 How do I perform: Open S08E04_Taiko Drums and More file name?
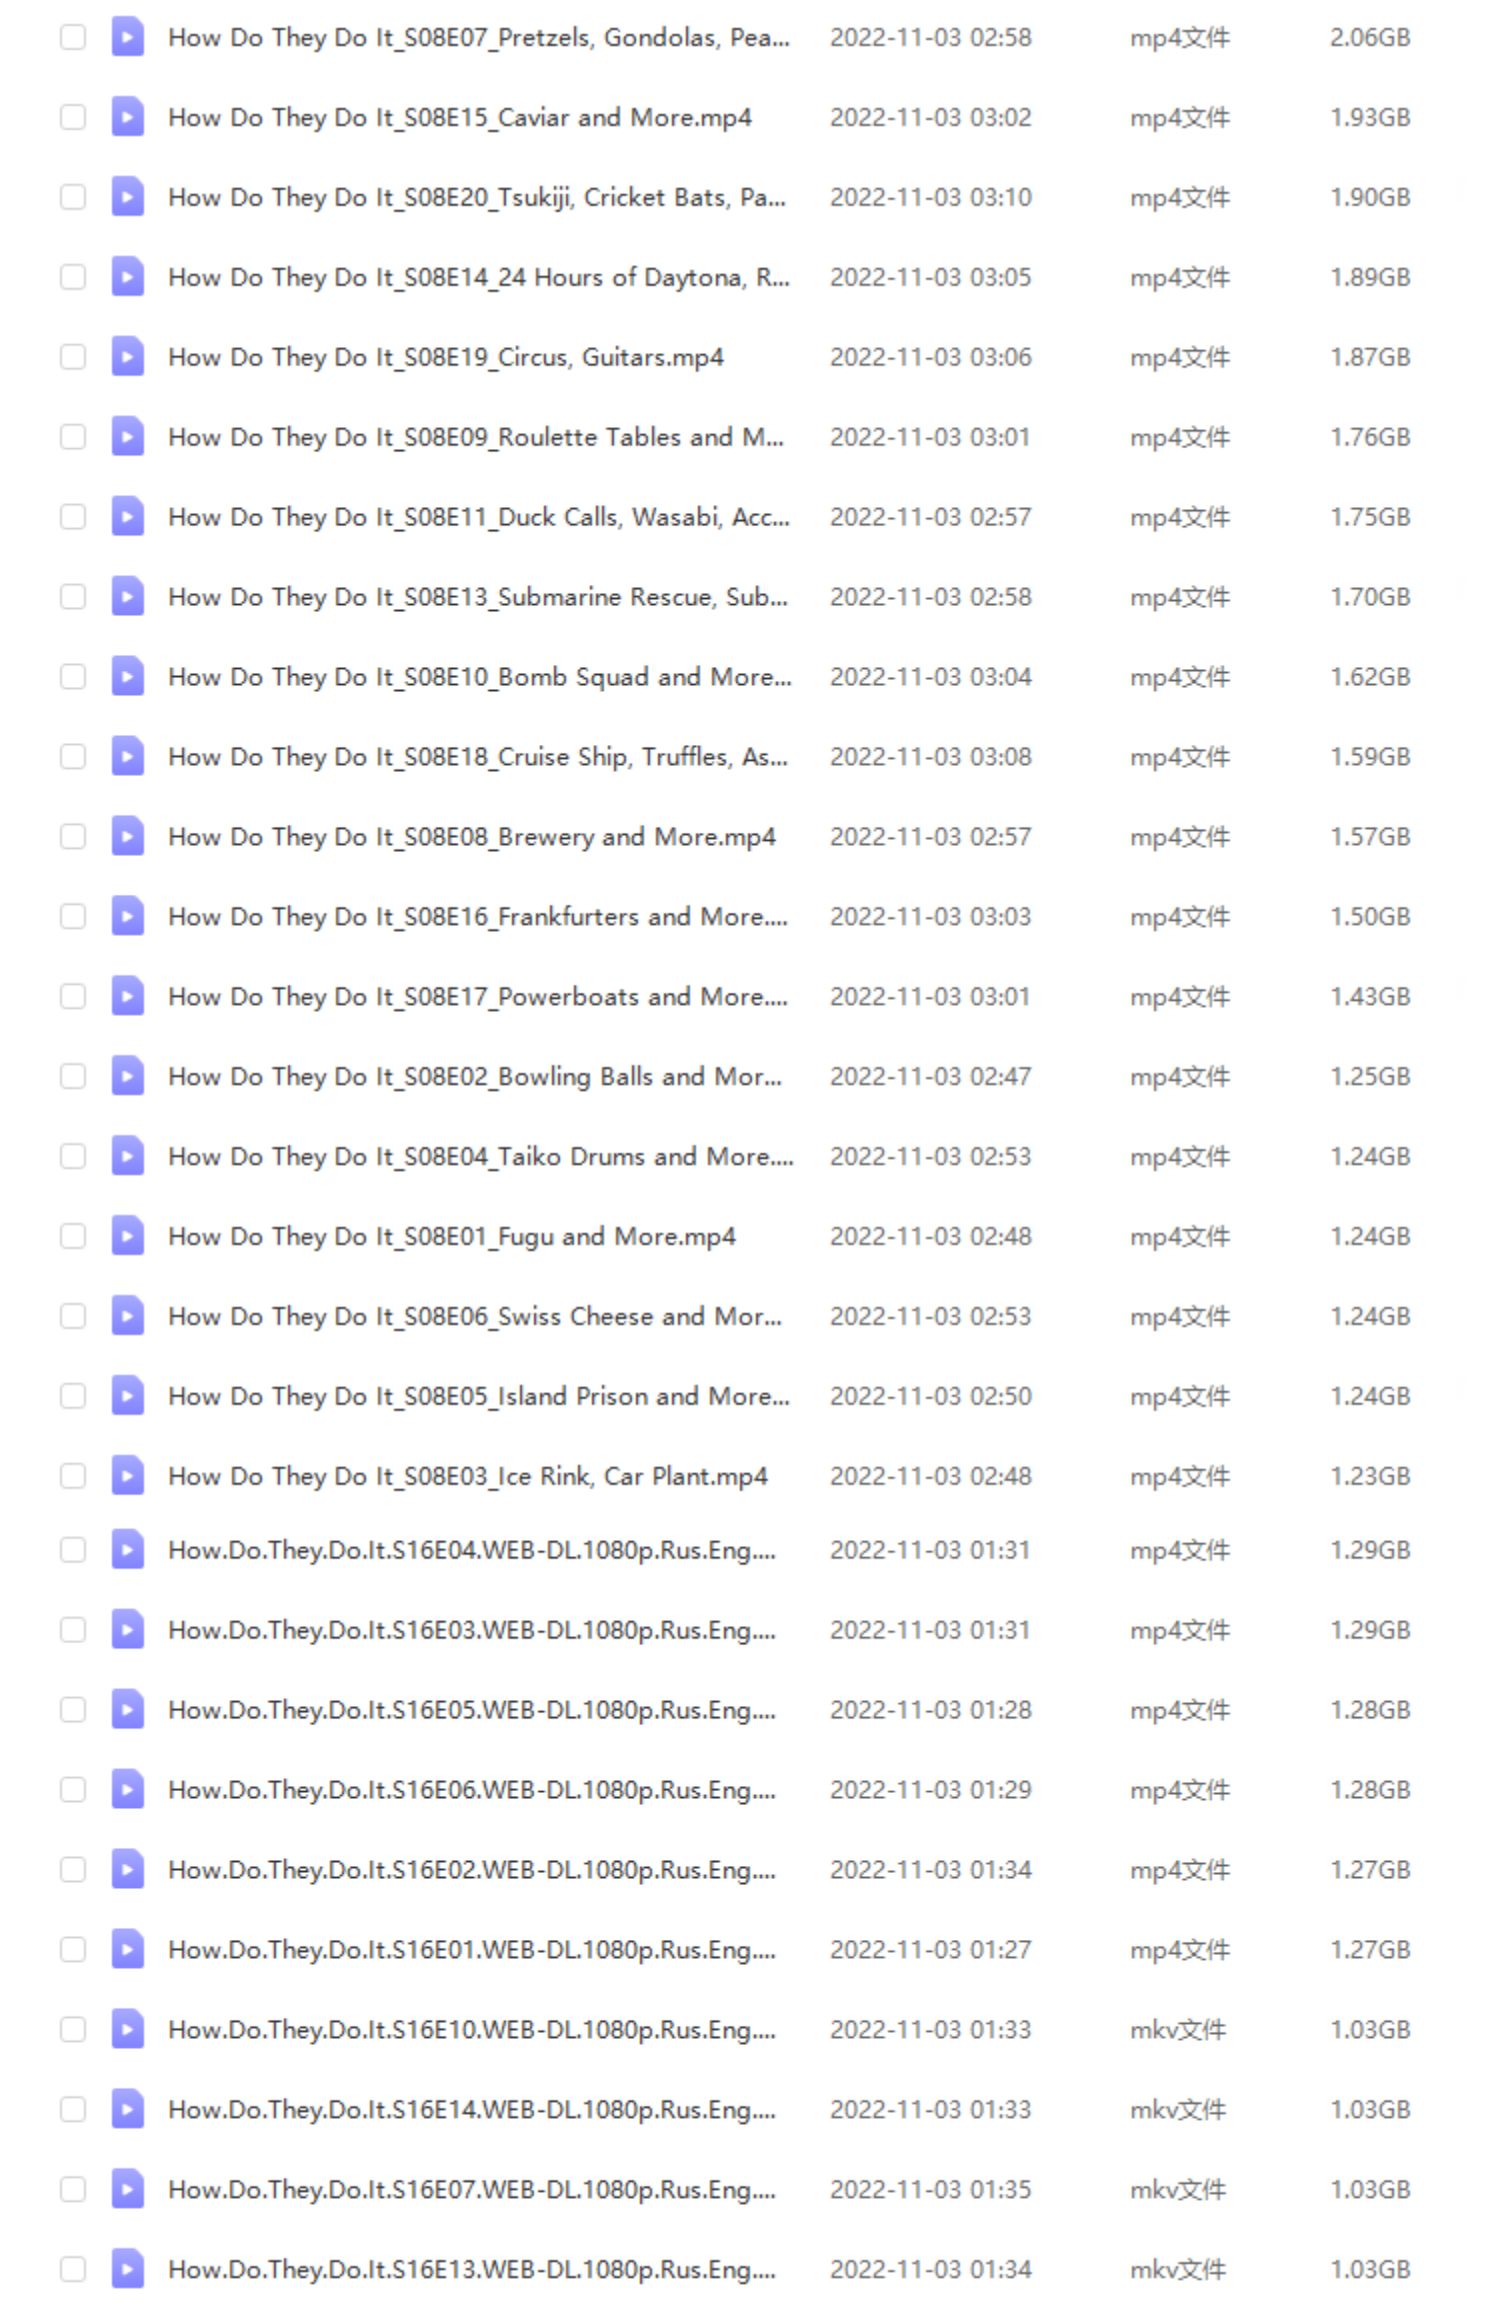[481, 1157]
